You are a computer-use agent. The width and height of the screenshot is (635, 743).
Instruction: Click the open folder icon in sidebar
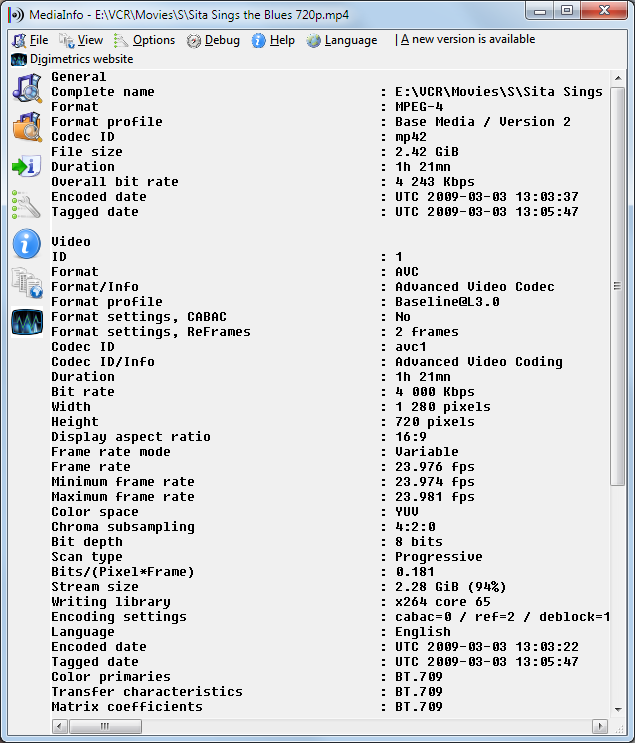pyautogui.click(x=27, y=127)
